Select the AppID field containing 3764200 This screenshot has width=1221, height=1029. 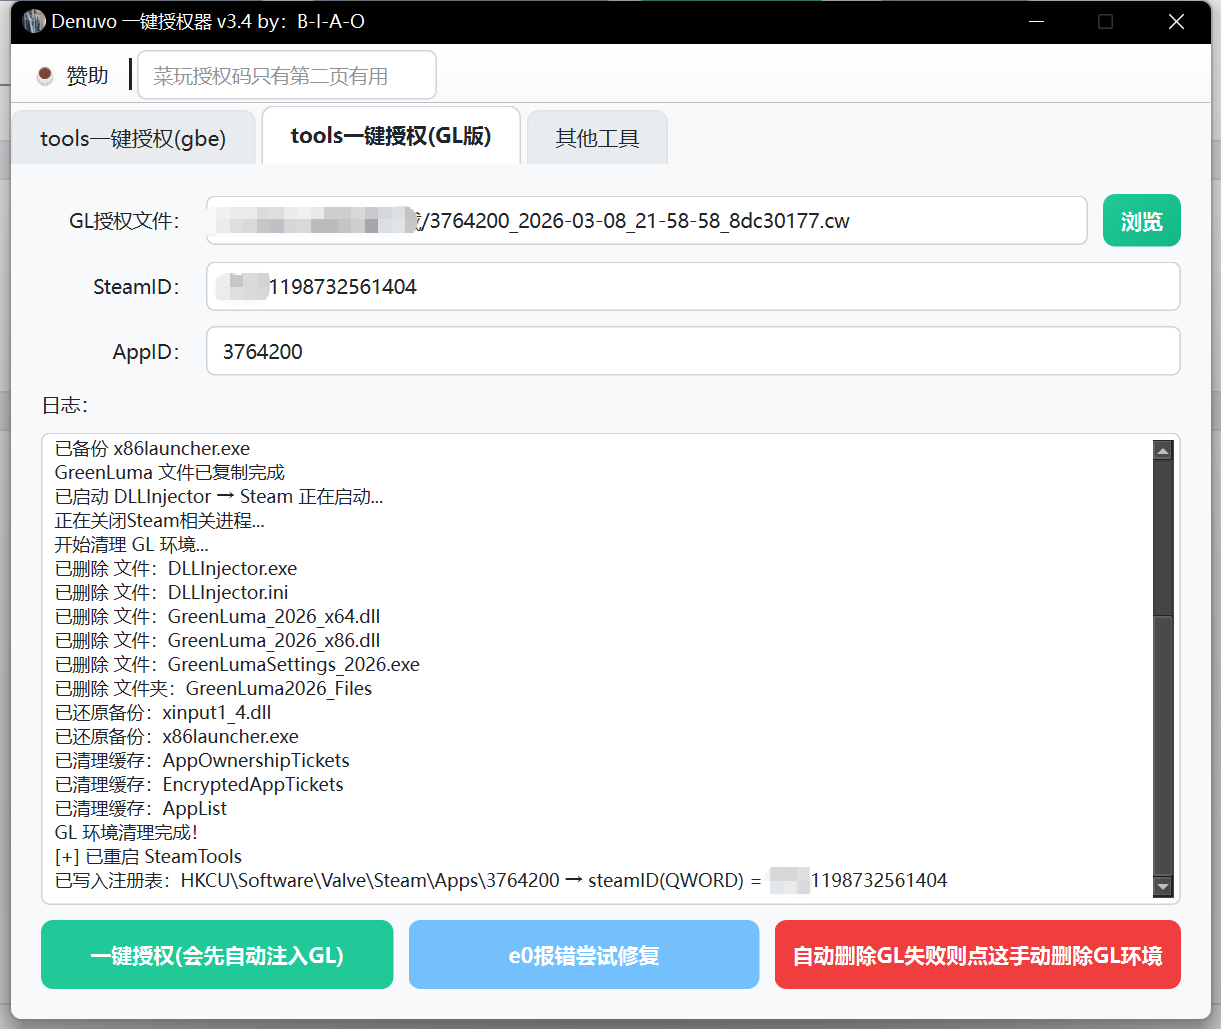click(692, 352)
